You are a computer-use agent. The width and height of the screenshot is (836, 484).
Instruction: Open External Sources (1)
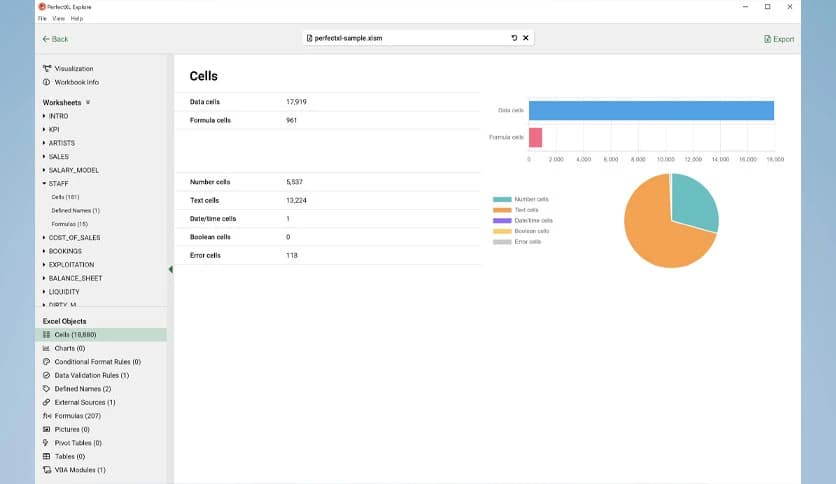click(79, 402)
